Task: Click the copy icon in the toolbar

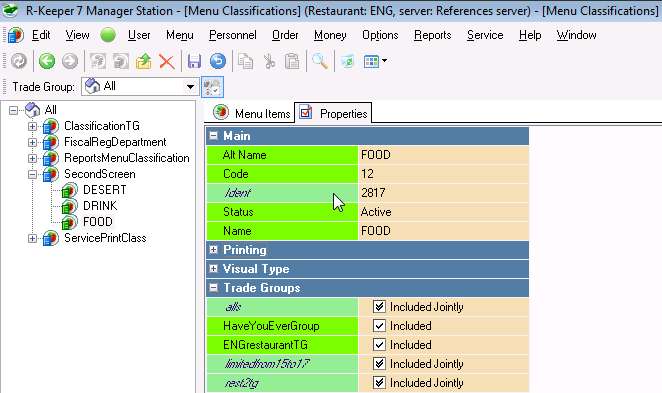Action: click(245, 62)
